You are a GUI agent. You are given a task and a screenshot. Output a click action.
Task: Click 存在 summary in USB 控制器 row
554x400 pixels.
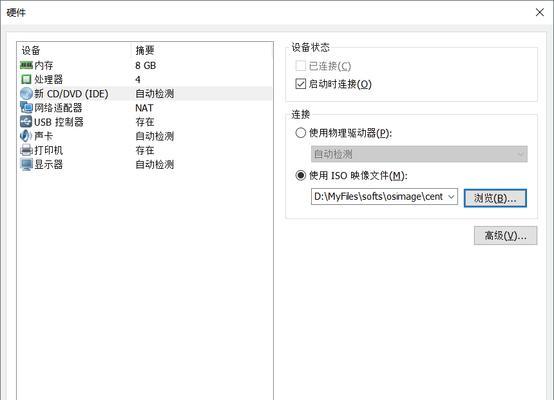click(145, 122)
